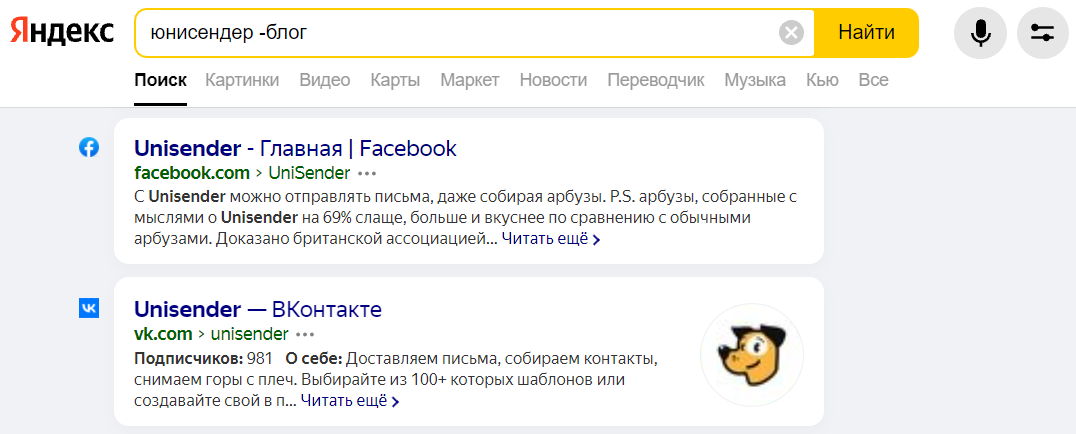Open the three-dot menu on the facebook.com result
Image resolution: width=1076 pixels, height=434 pixels.
tap(367, 173)
